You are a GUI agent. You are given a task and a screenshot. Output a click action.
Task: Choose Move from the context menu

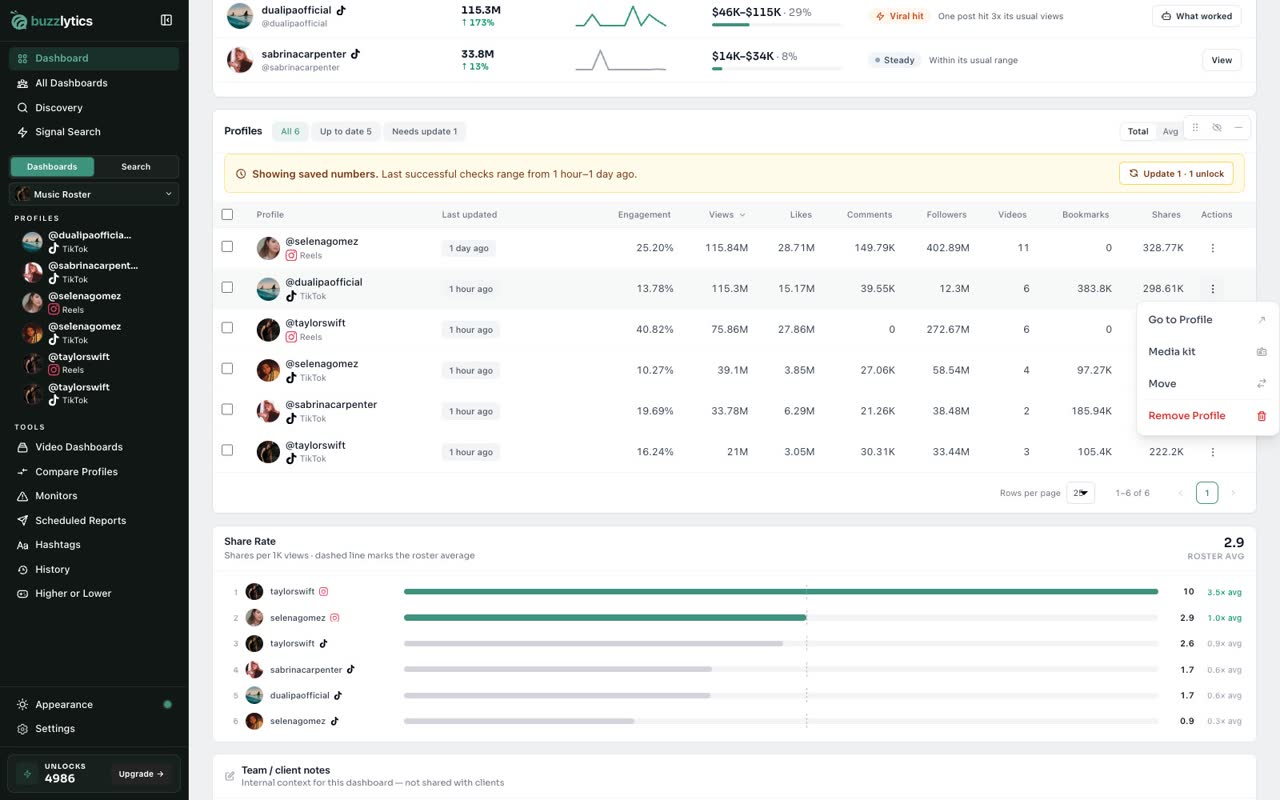(x=1208, y=384)
